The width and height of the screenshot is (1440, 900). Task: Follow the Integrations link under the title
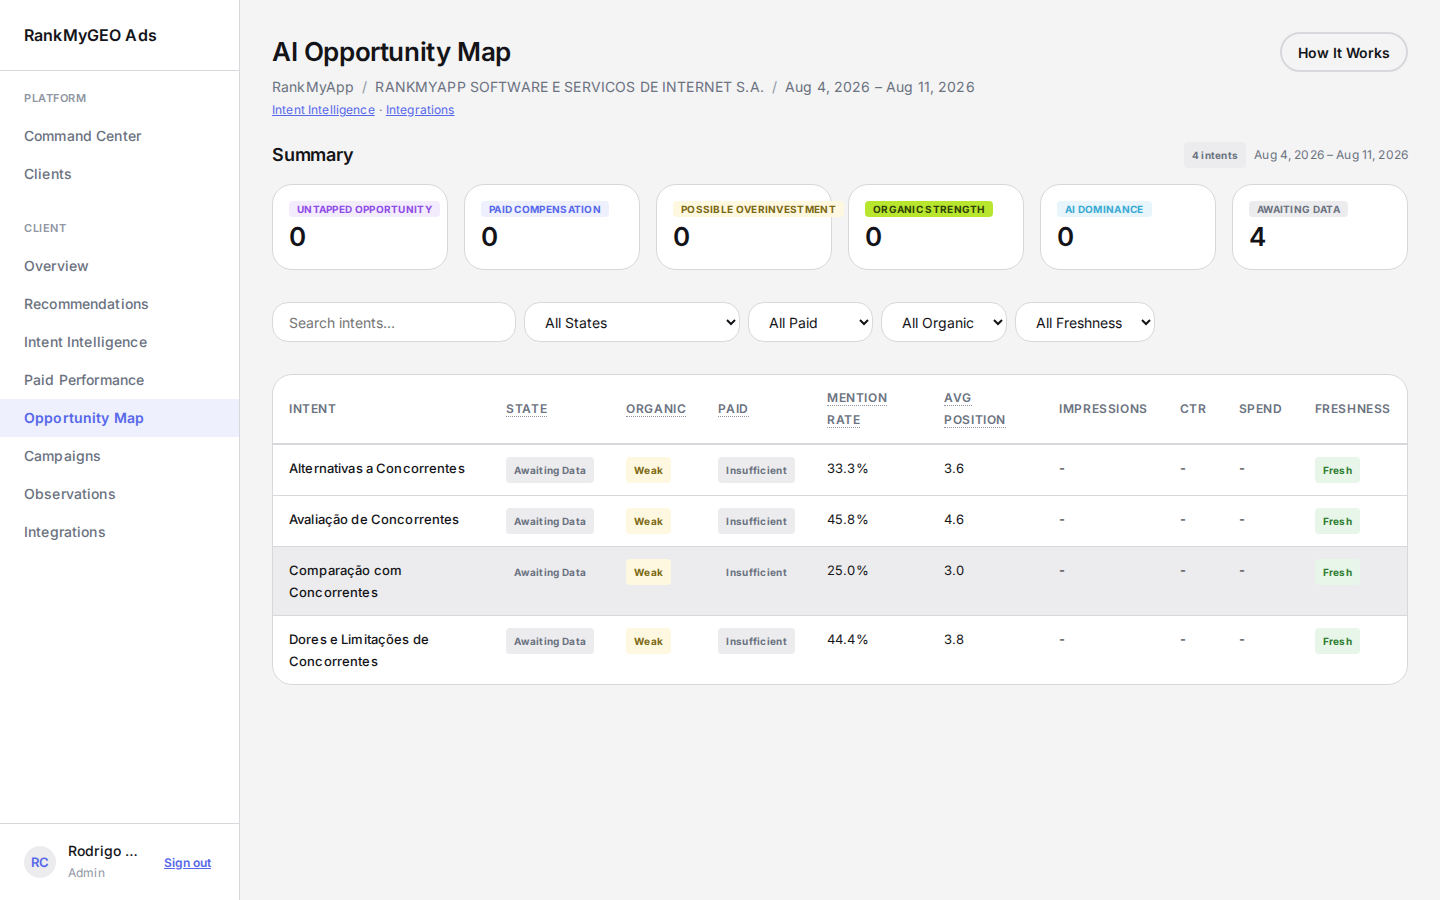point(420,110)
